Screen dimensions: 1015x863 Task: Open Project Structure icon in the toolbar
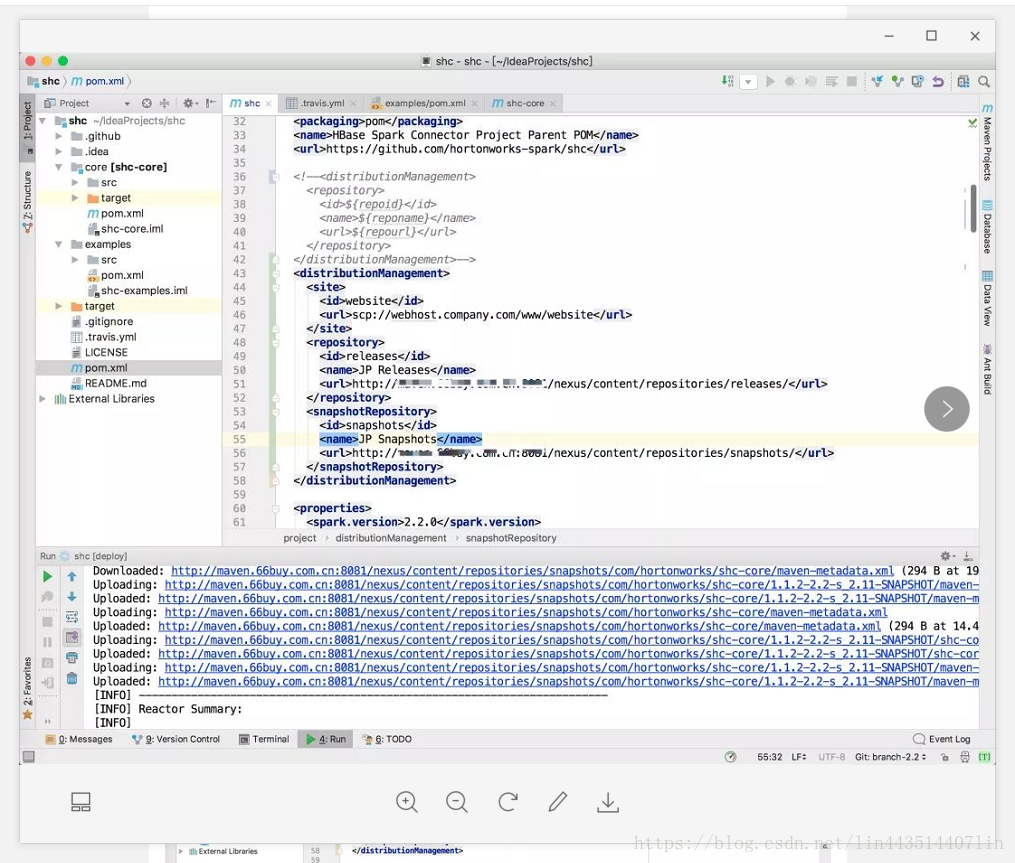tap(963, 81)
